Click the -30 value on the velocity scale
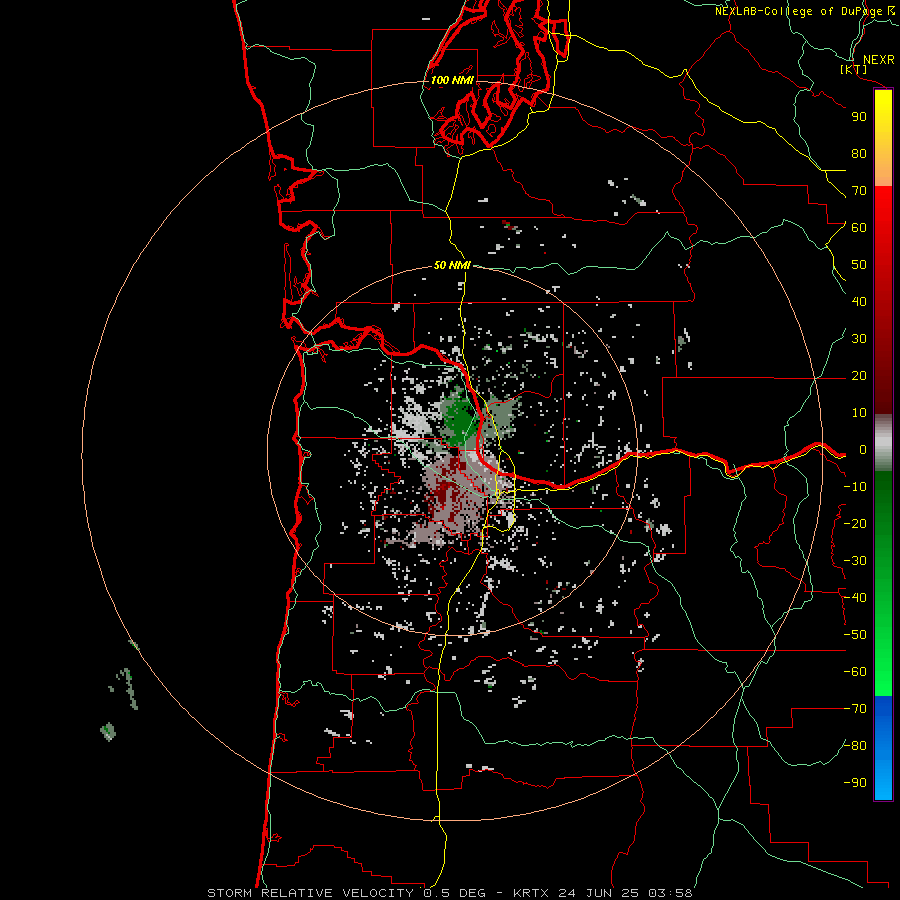Viewport: 900px width, 900px height. [855, 561]
